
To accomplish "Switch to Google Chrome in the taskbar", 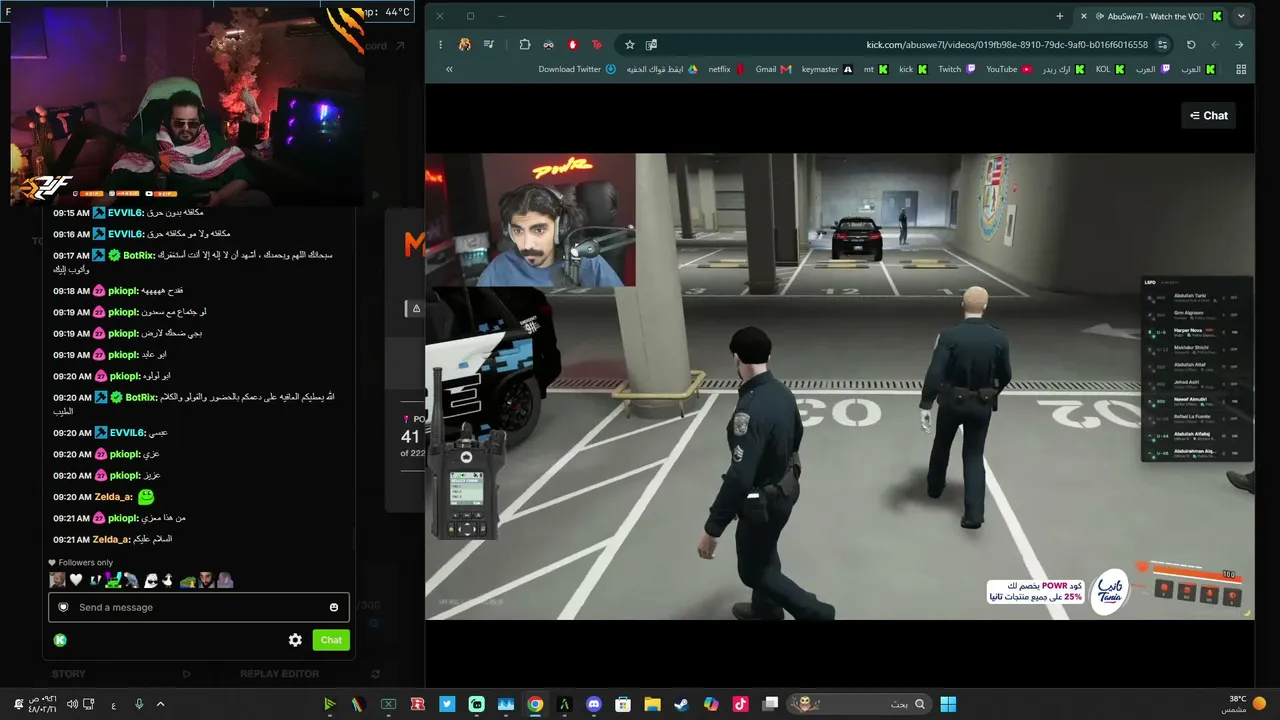I will tap(535, 704).
